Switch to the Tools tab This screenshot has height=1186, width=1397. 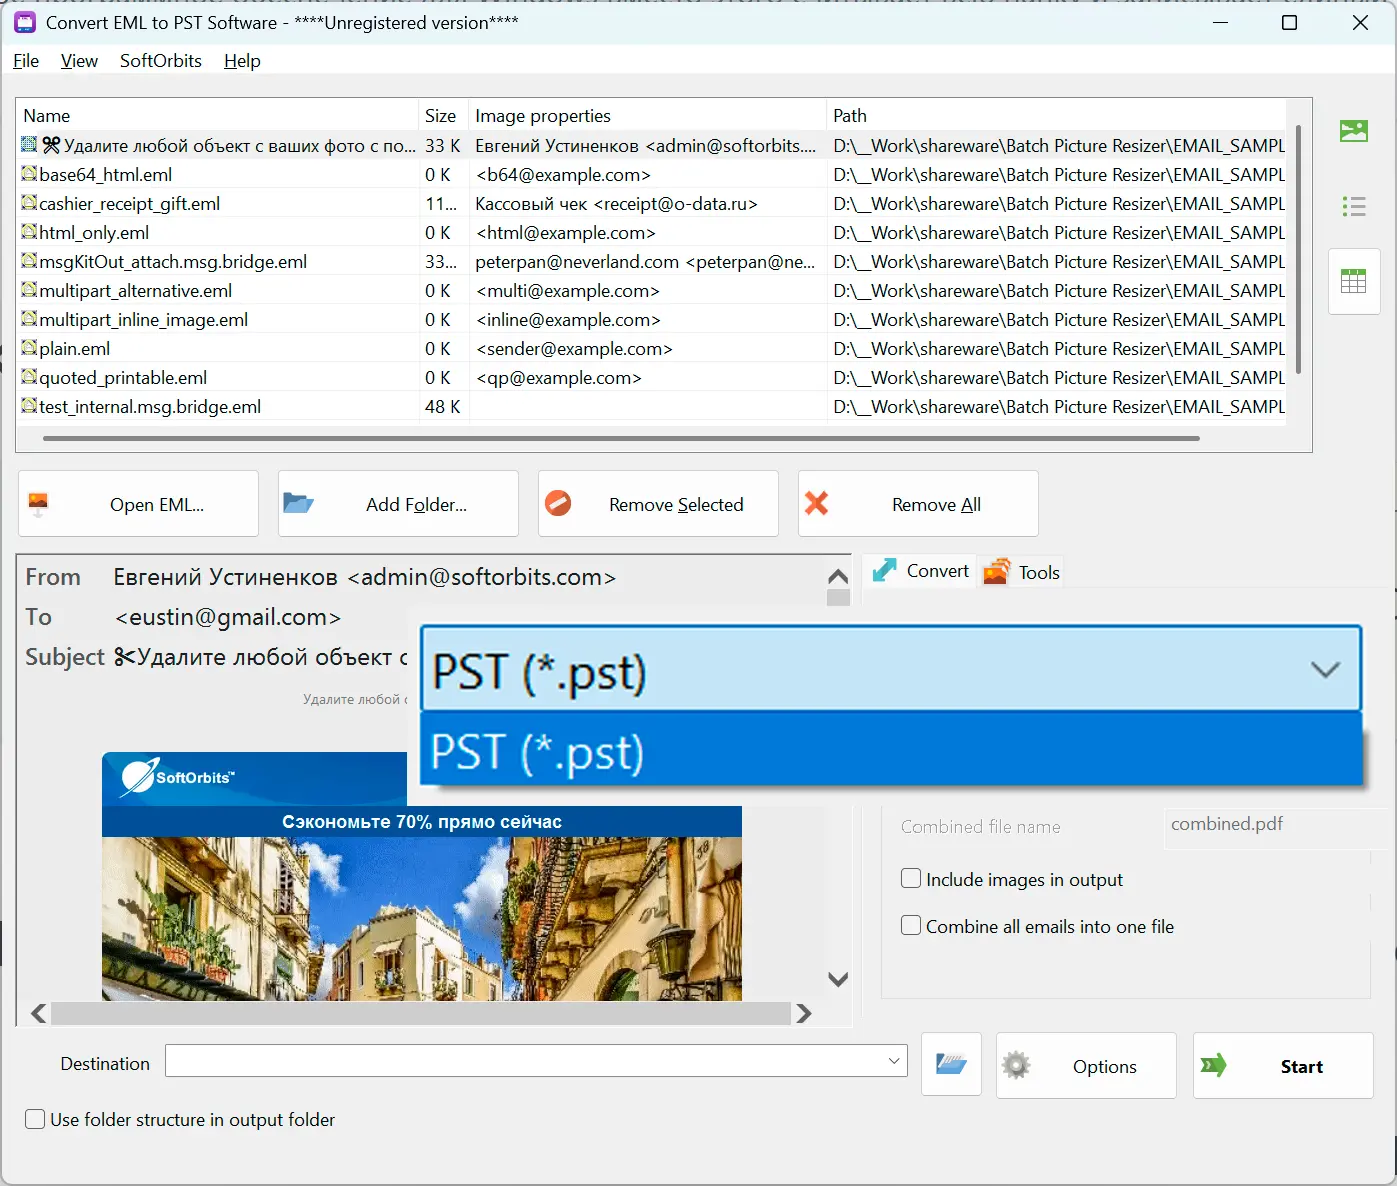[x=1022, y=572]
